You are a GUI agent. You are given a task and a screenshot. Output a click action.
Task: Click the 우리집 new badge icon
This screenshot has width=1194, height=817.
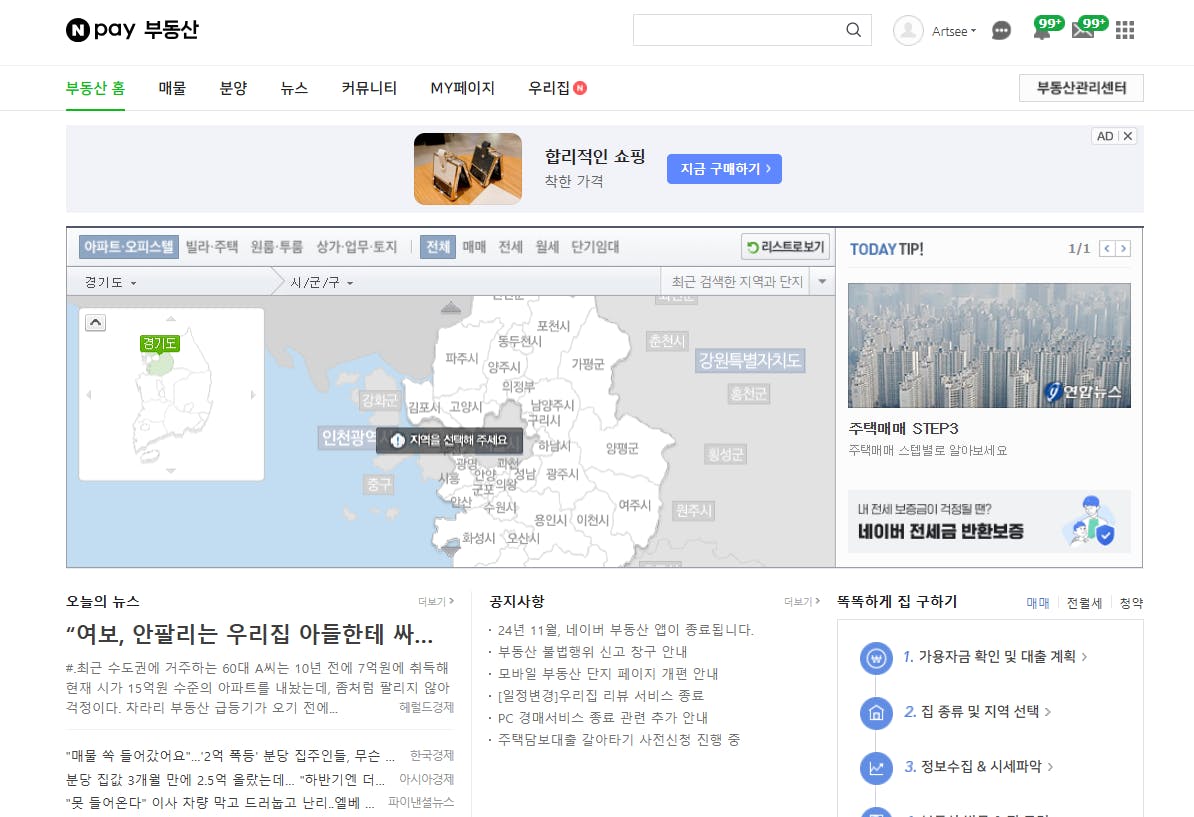coord(580,88)
